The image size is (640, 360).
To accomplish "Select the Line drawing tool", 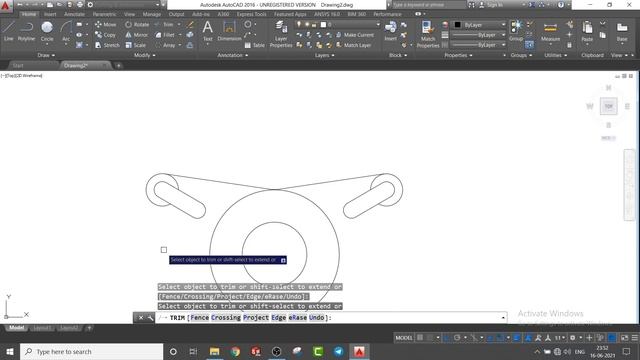I will (9, 31).
